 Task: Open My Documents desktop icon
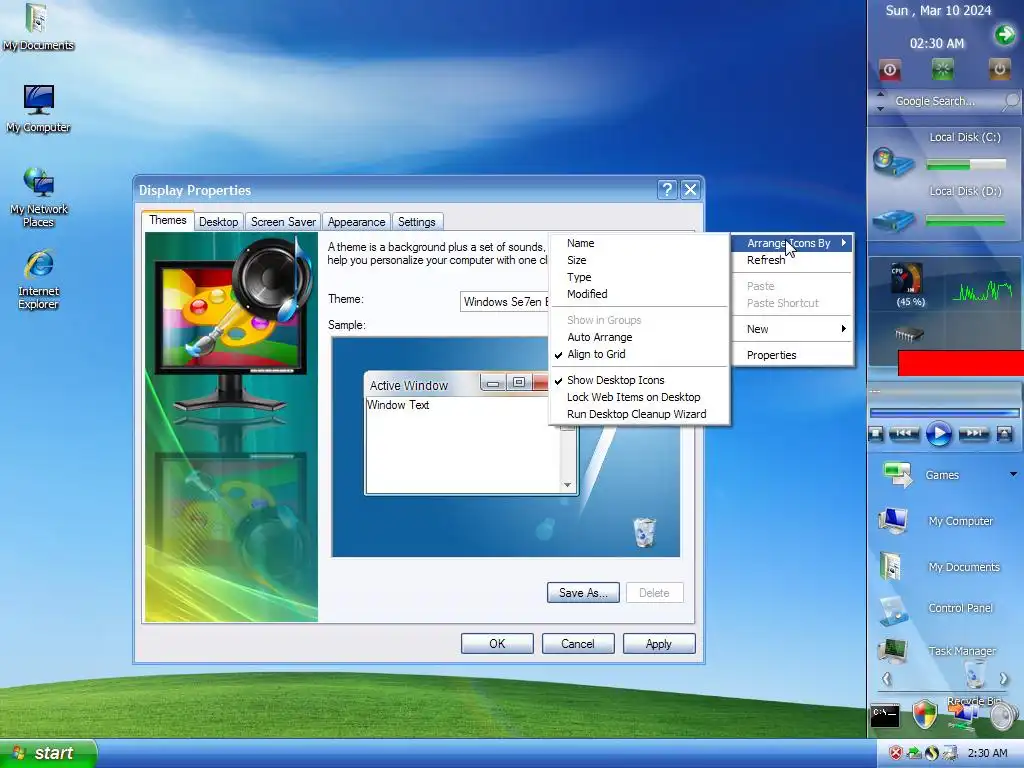38,27
